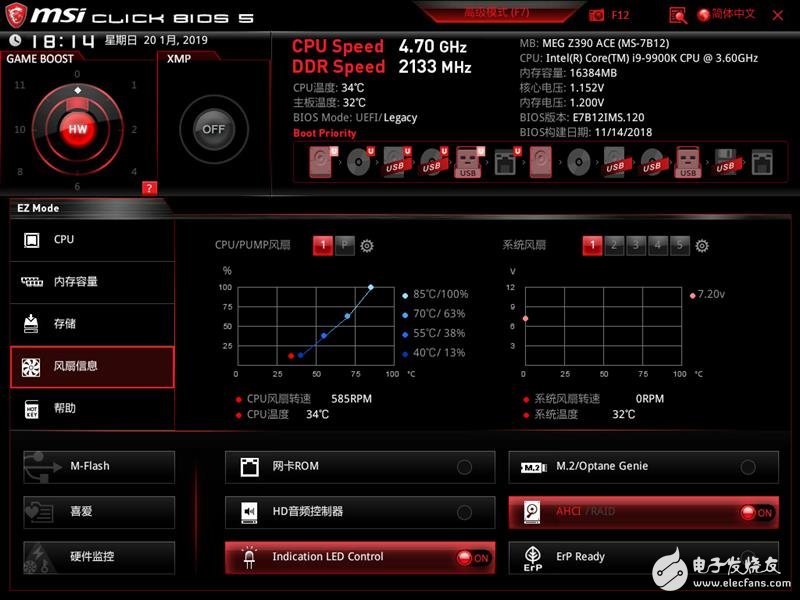Select CPU fan tab 1
This screenshot has width=800, height=600.
322,245
